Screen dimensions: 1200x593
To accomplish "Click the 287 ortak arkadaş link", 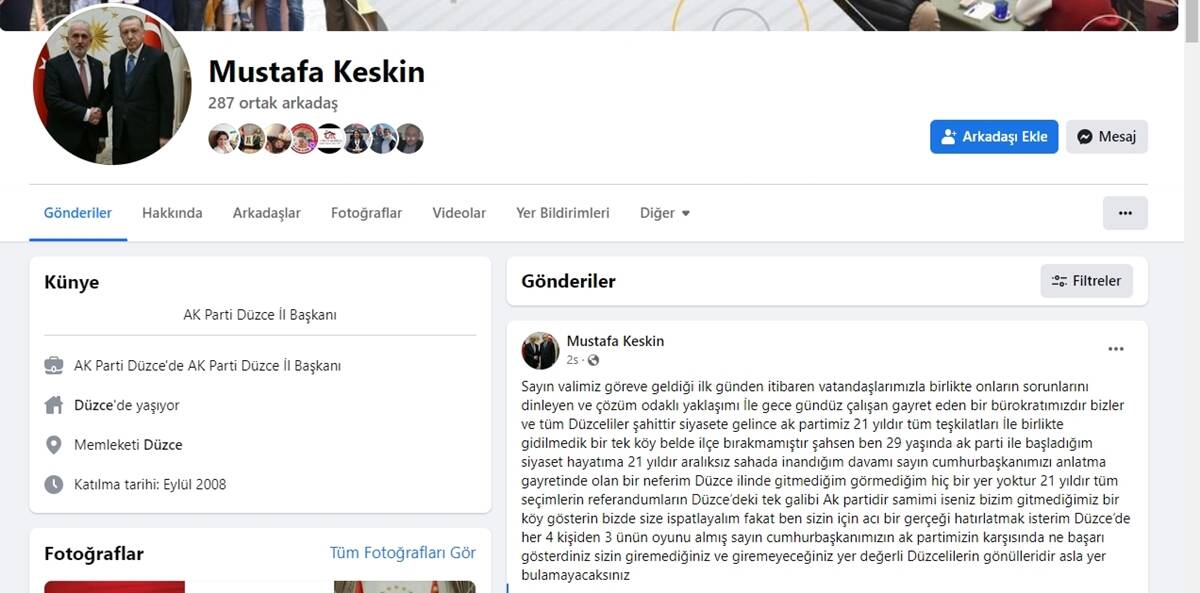I will [273, 103].
